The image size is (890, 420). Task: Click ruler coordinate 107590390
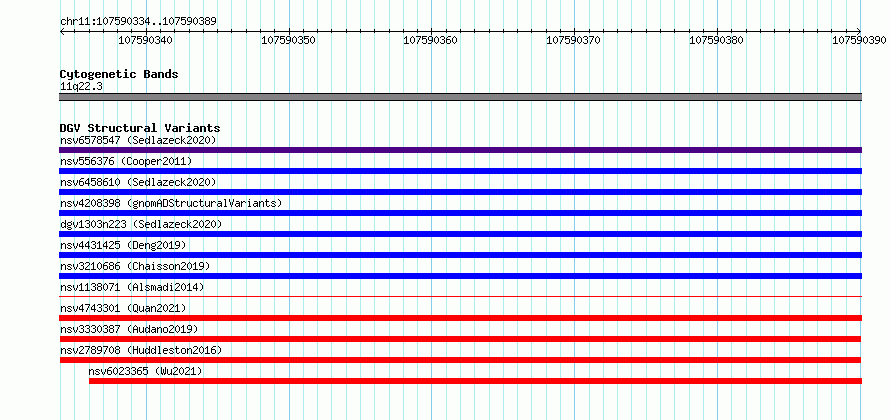click(859, 41)
